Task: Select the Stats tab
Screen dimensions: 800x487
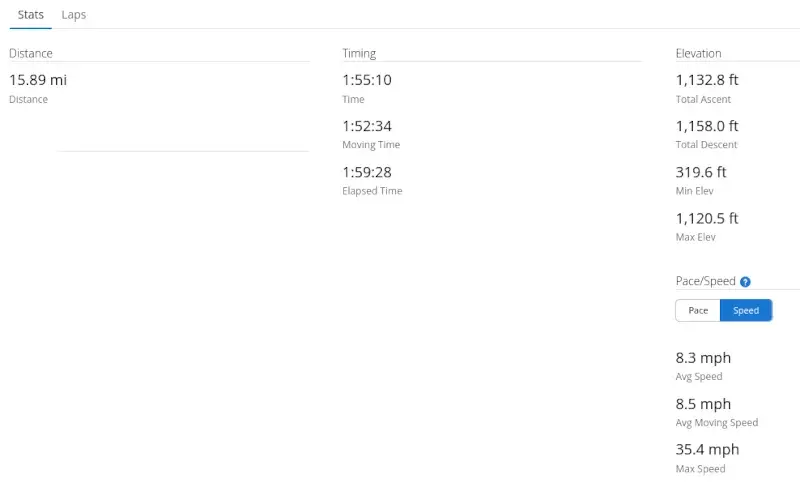Action: 31,15
